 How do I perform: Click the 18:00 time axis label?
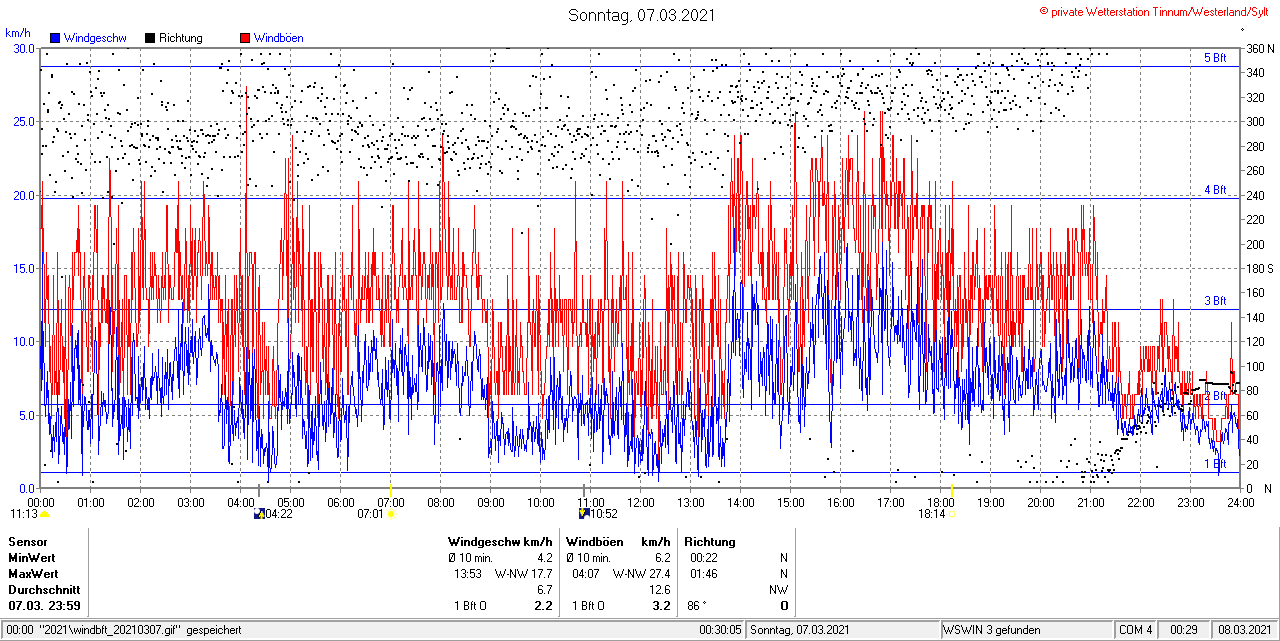click(941, 502)
